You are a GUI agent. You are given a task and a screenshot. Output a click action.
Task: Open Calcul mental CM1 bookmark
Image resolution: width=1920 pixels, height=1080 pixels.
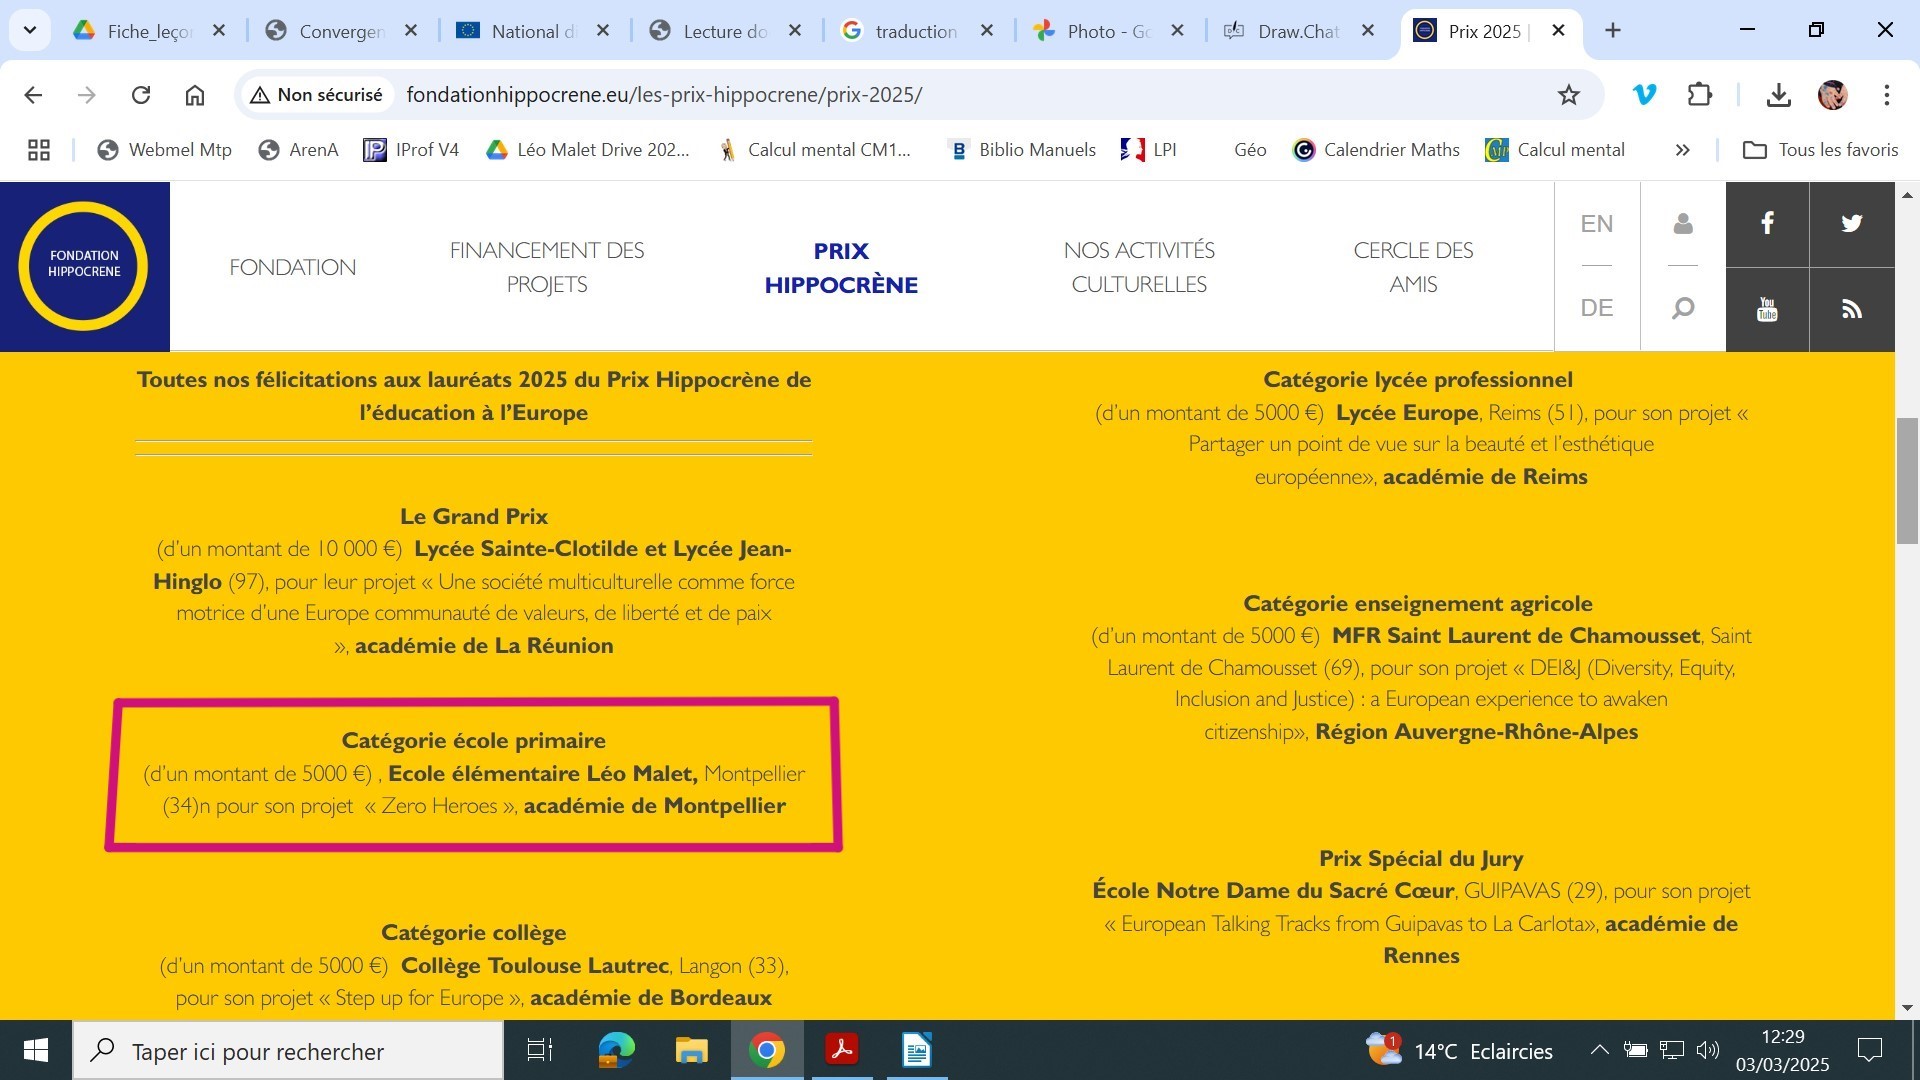(815, 150)
